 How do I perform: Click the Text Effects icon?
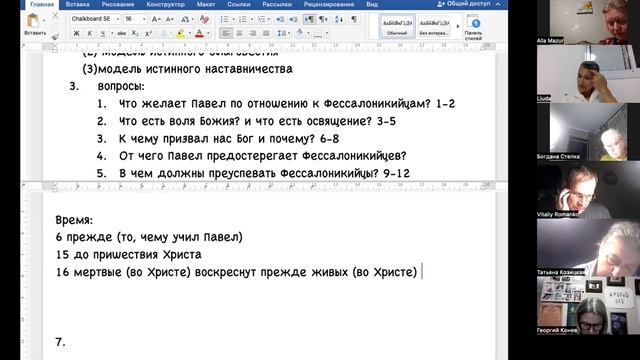[x=164, y=33]
